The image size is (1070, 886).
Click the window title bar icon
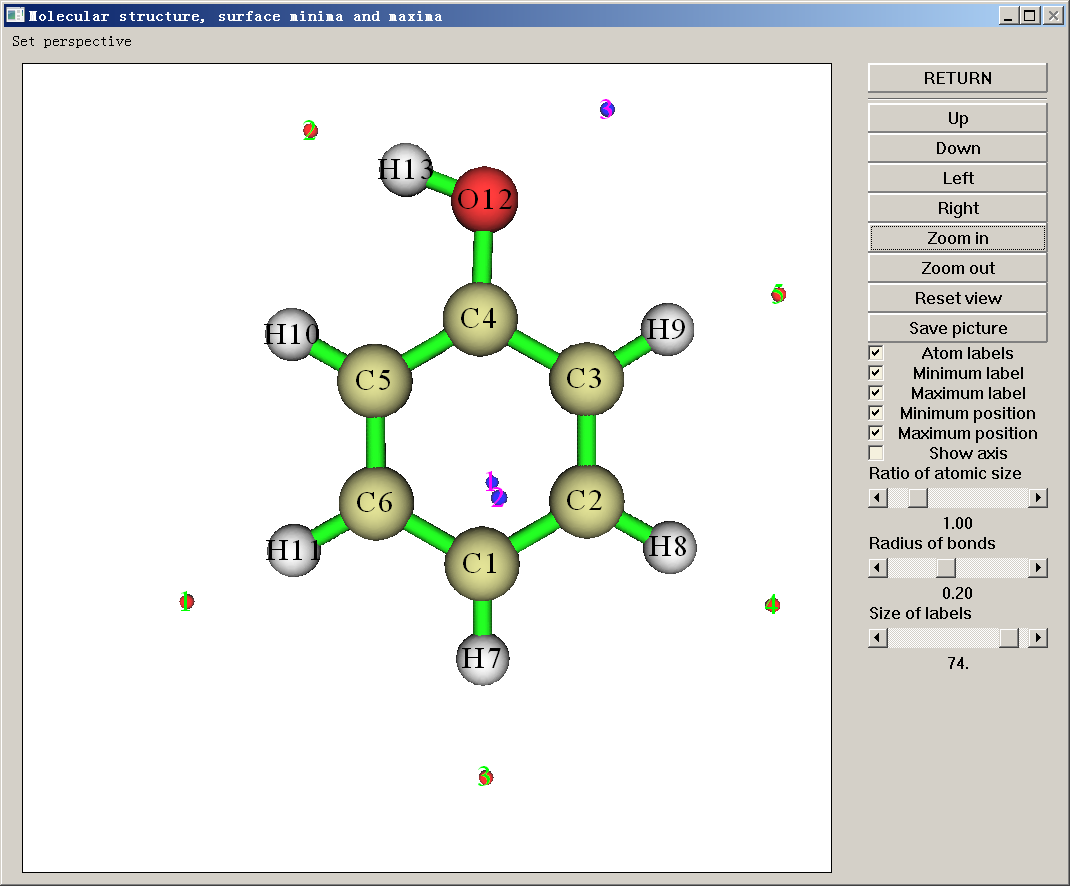[15, 15]
